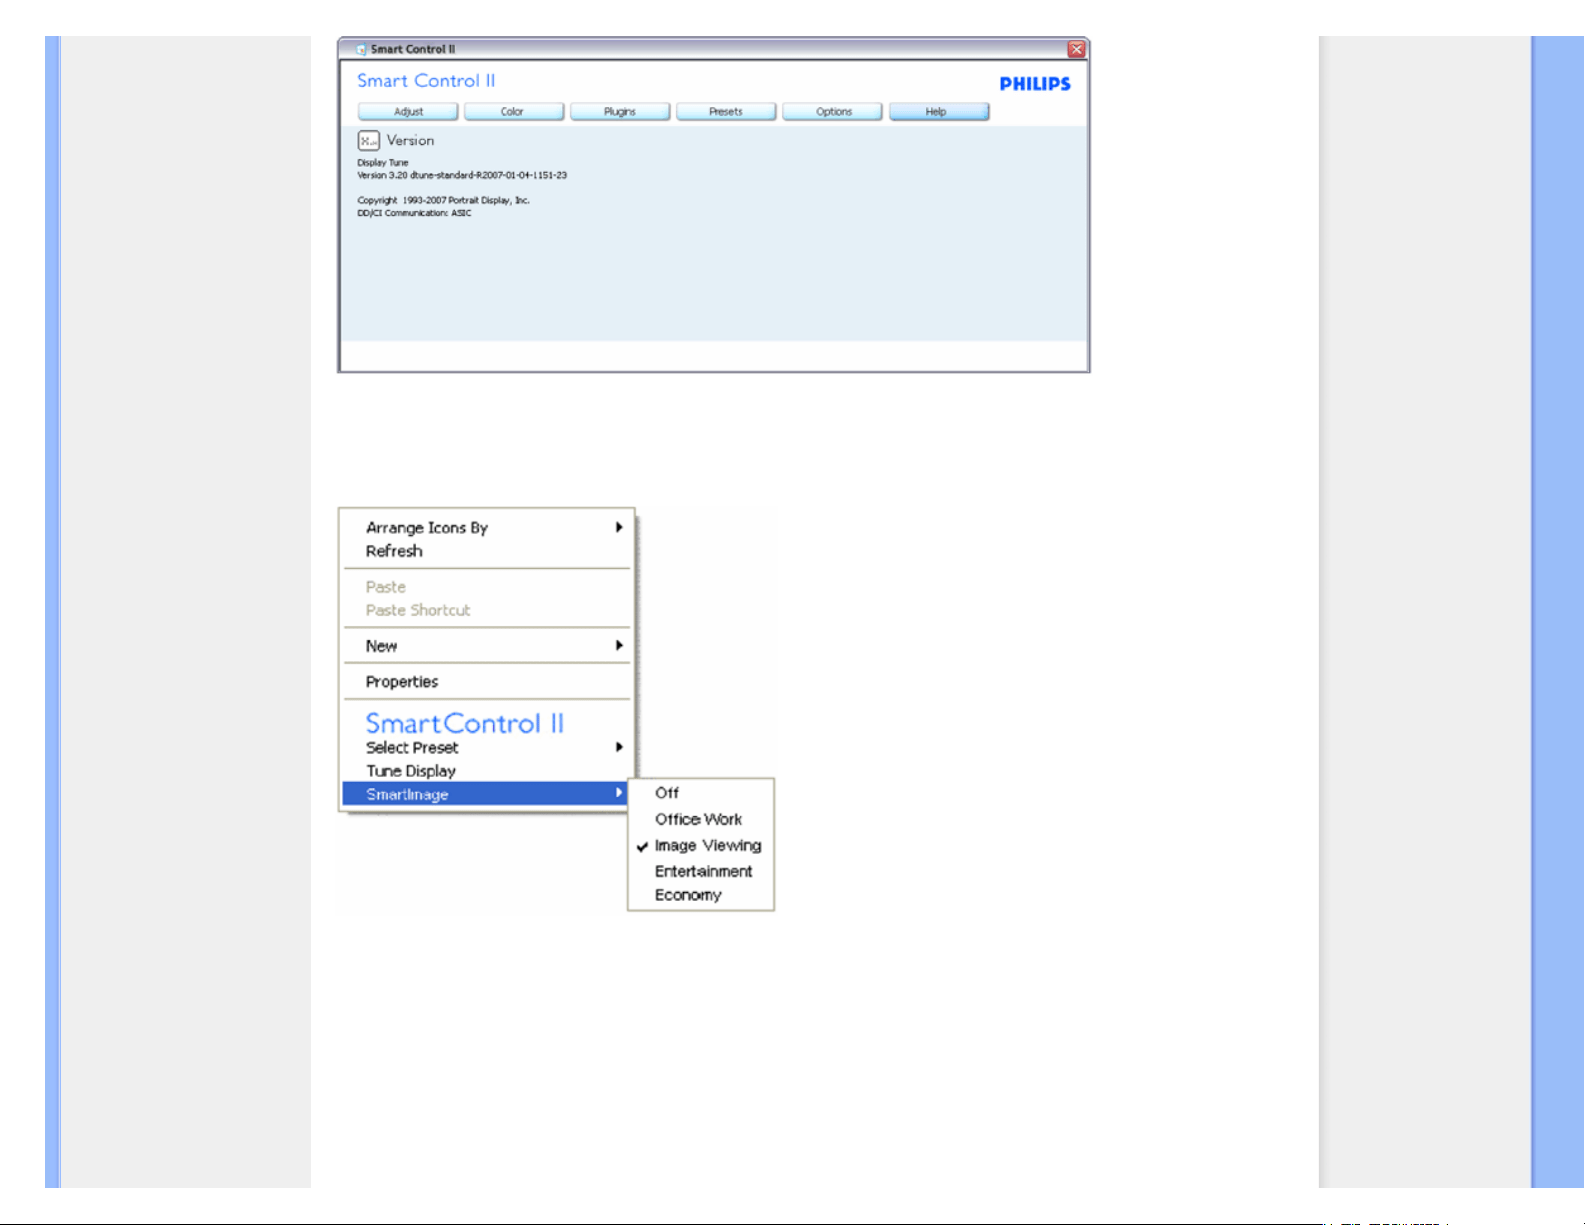This screenshot has width=1585, height=1225.
Task: Choose Refresh from the context menu
Action: tap(488, 551)
